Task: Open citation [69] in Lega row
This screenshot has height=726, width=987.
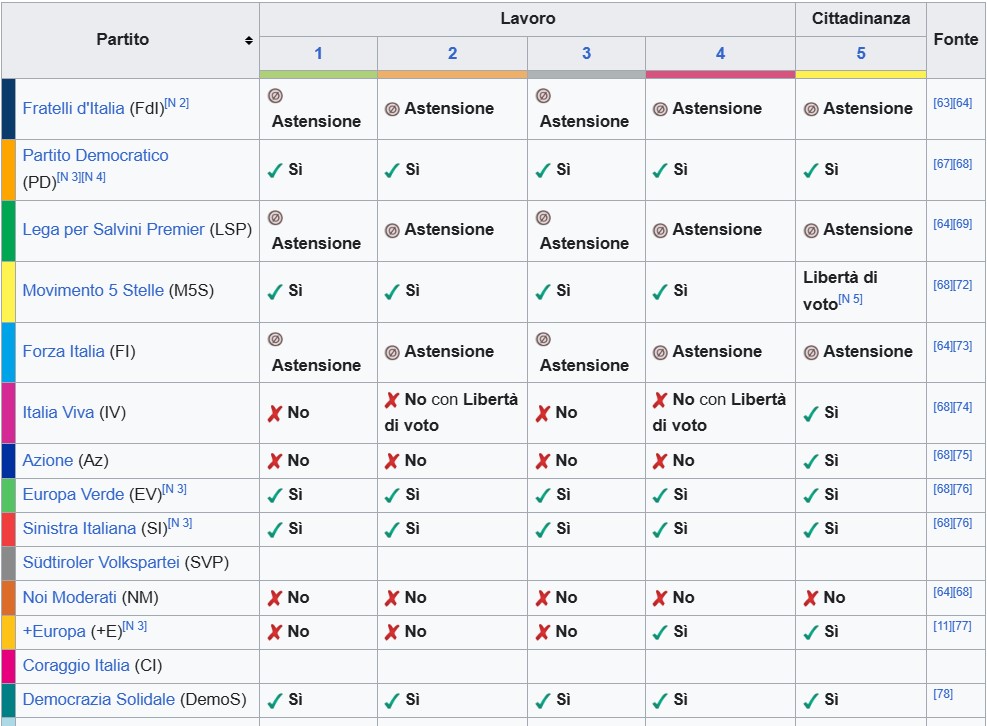Action: 962,224
